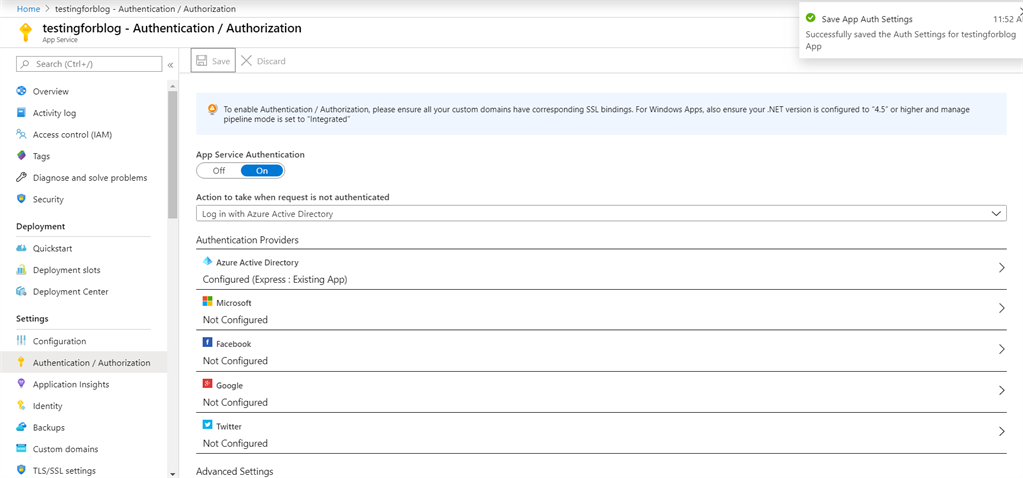This screenshot has height=478, width=1023.
Task: Switch App Service Authentication to Off
Action: [x=219, y=171]
